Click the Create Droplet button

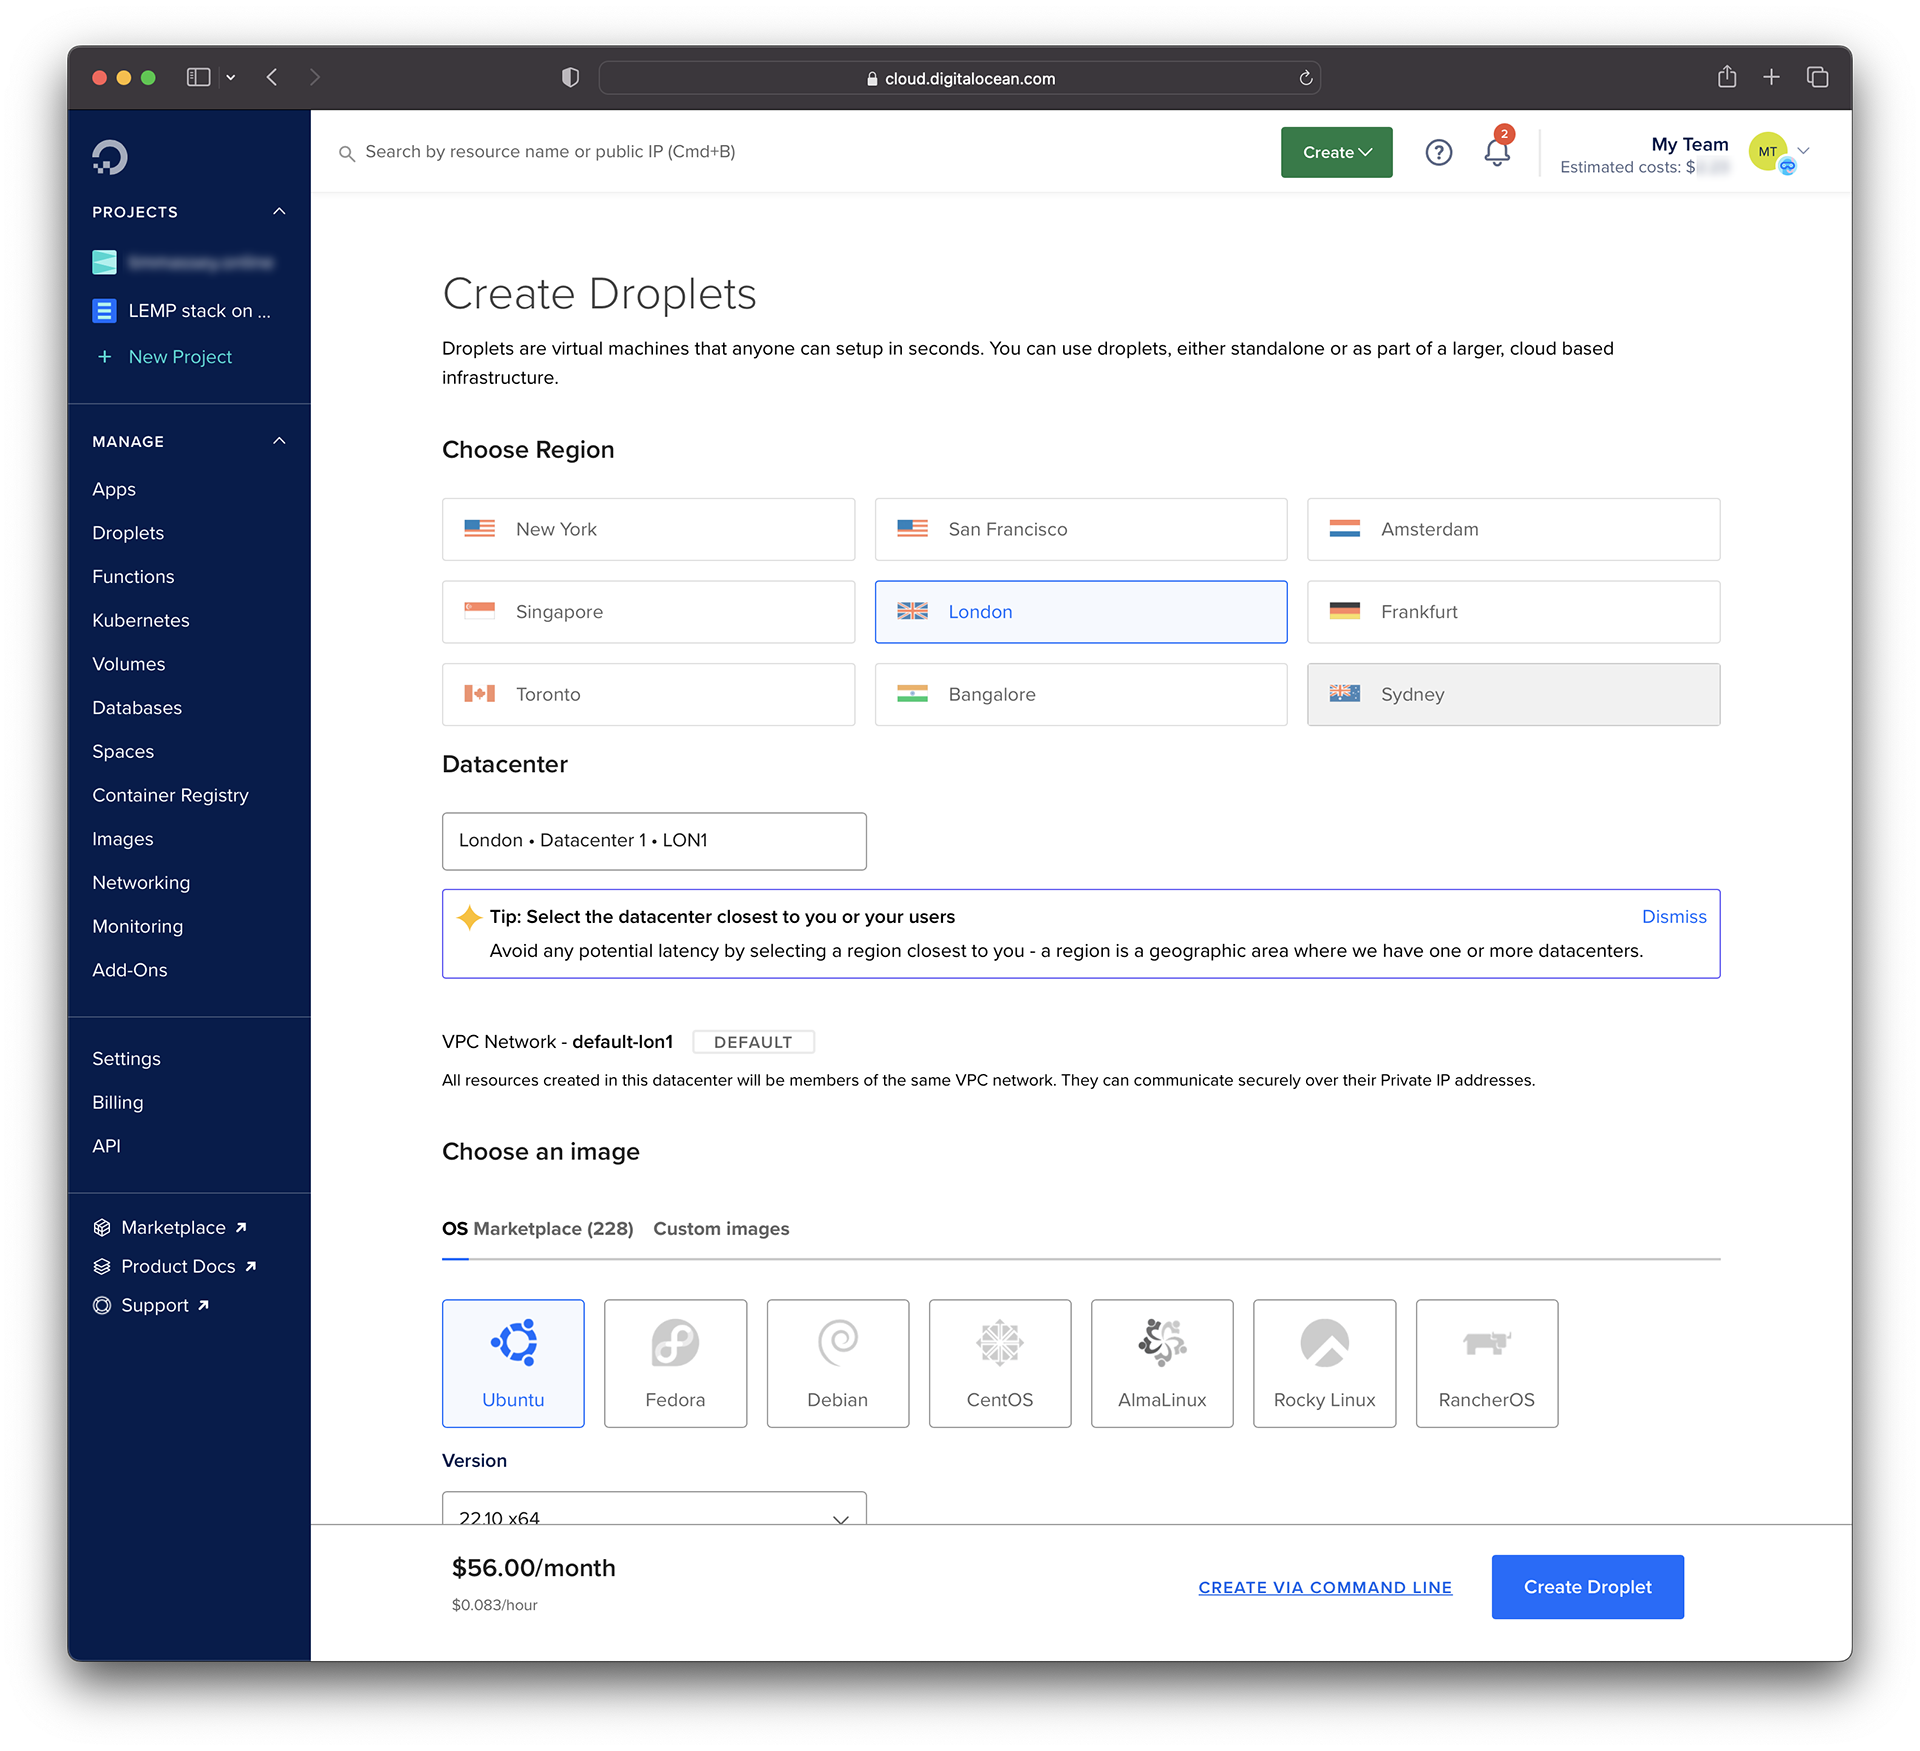(1587, 1587)
